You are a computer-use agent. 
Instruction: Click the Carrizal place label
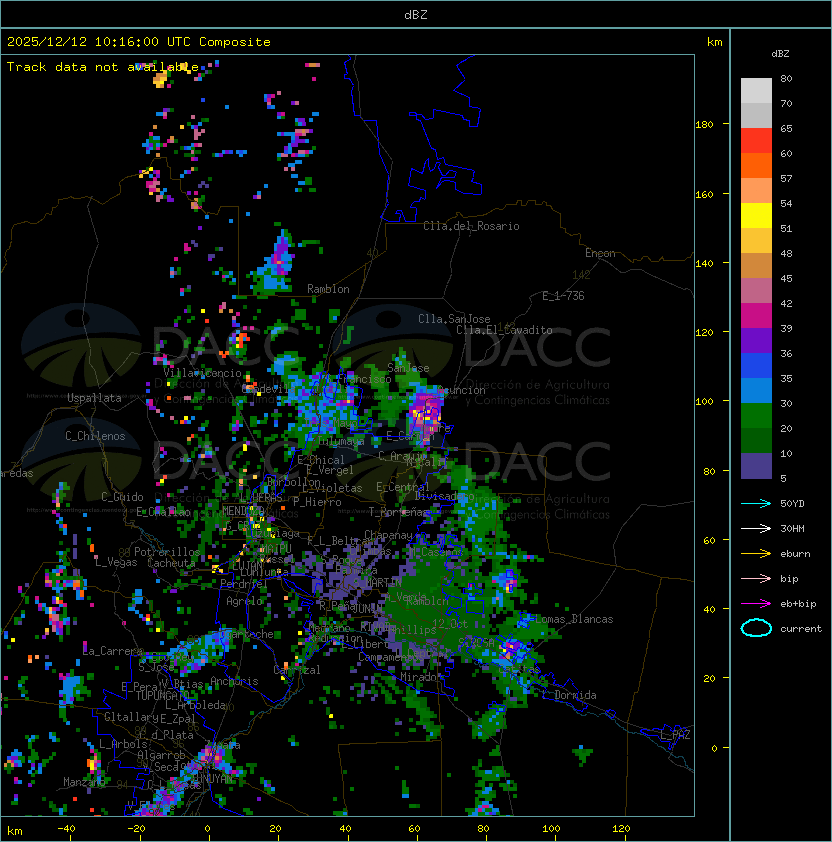(x=297, y=670)
